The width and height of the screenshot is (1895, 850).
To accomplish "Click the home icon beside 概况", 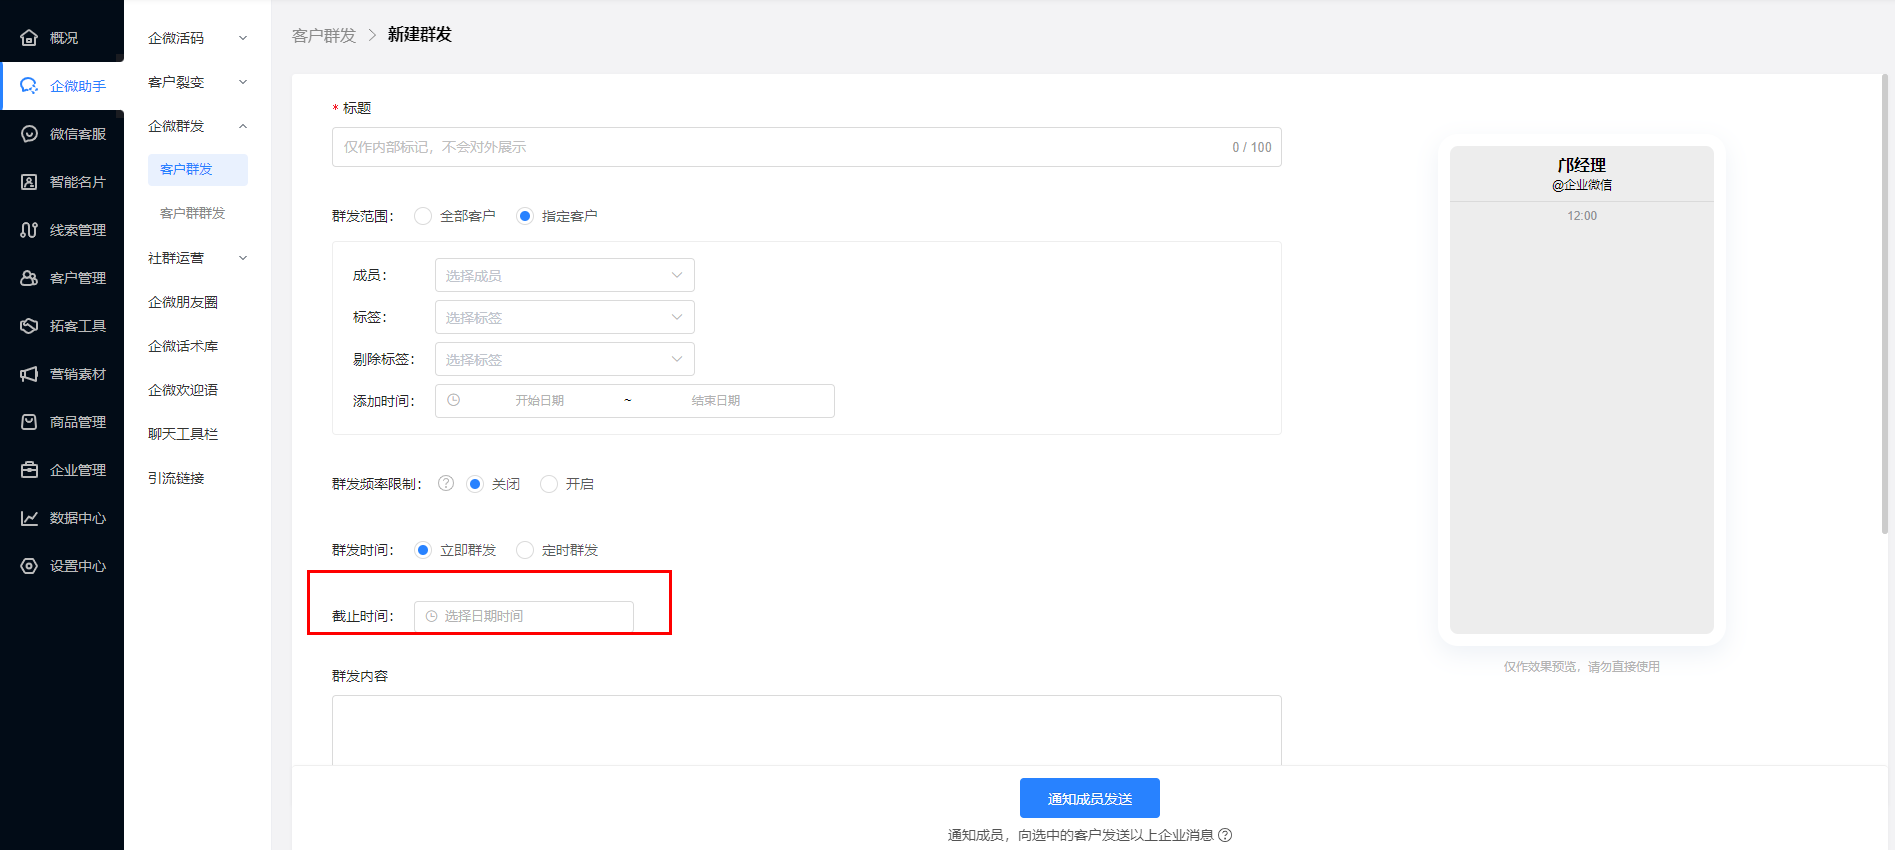I will click(x=29, y=38).
